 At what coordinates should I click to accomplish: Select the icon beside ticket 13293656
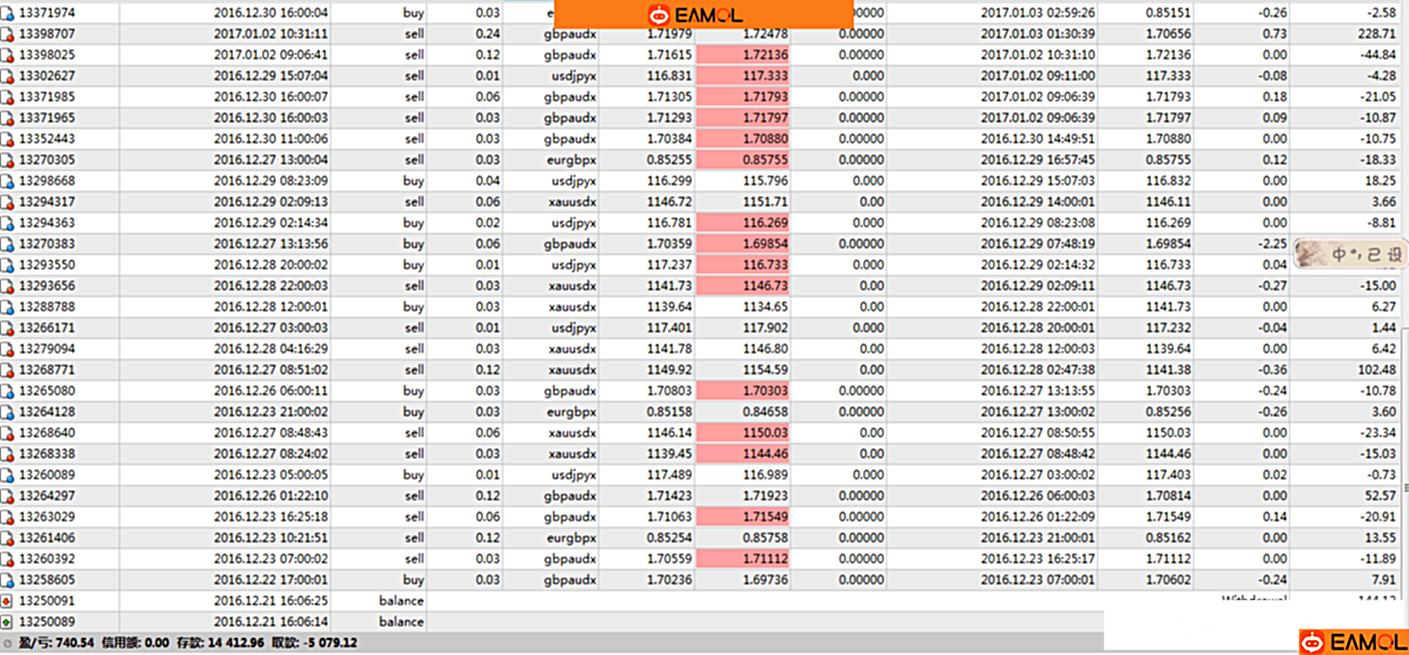pos(7,286)
